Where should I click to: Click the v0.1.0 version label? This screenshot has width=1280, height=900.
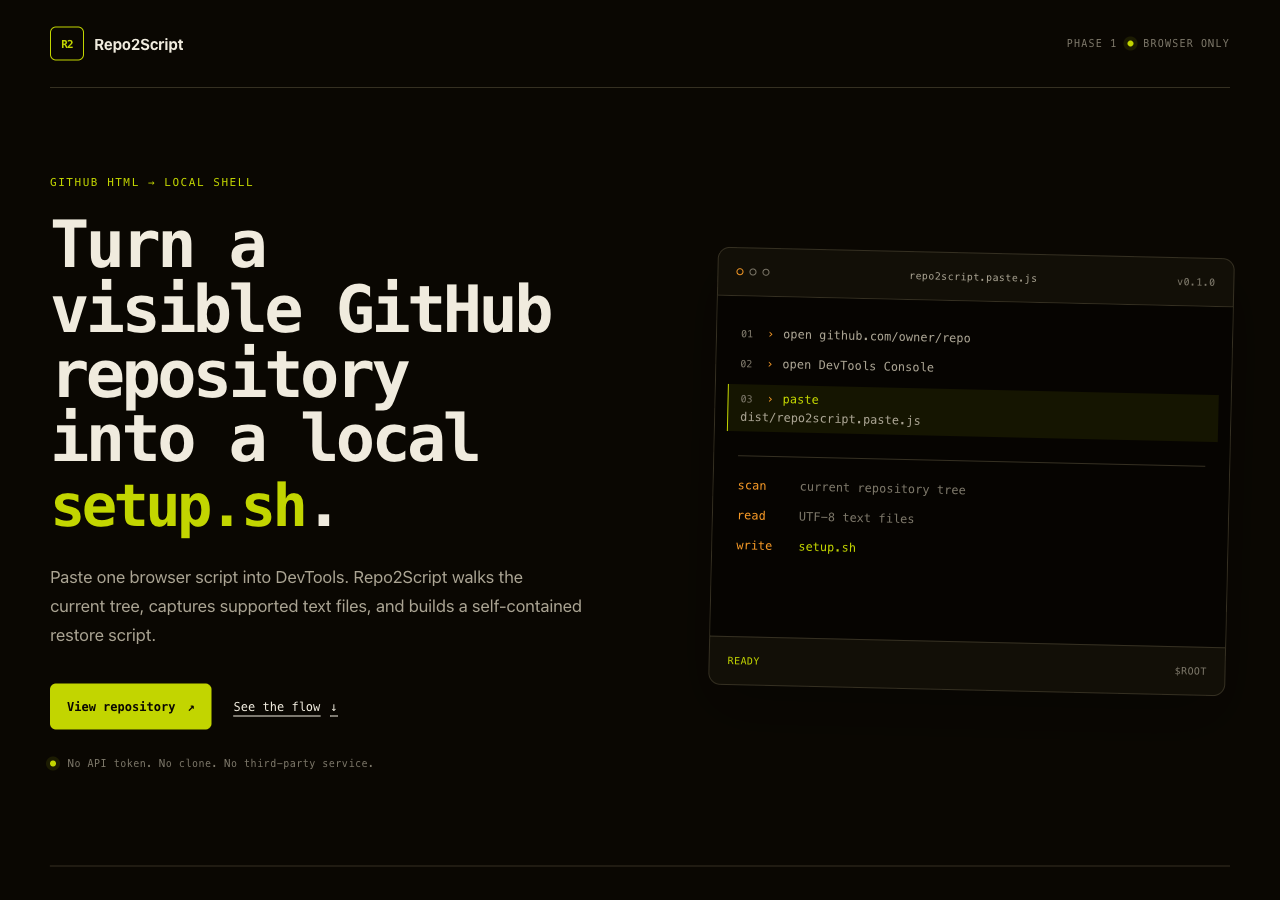click(x=1196, y=282)
